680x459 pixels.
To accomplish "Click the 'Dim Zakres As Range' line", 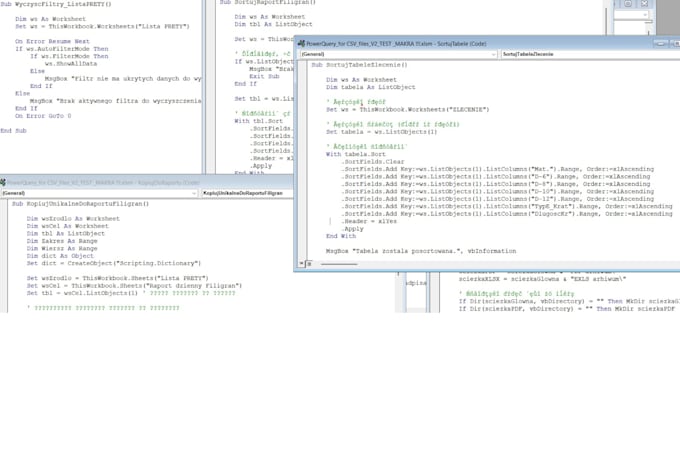I will pyautogui.click(x=62, y=241).
